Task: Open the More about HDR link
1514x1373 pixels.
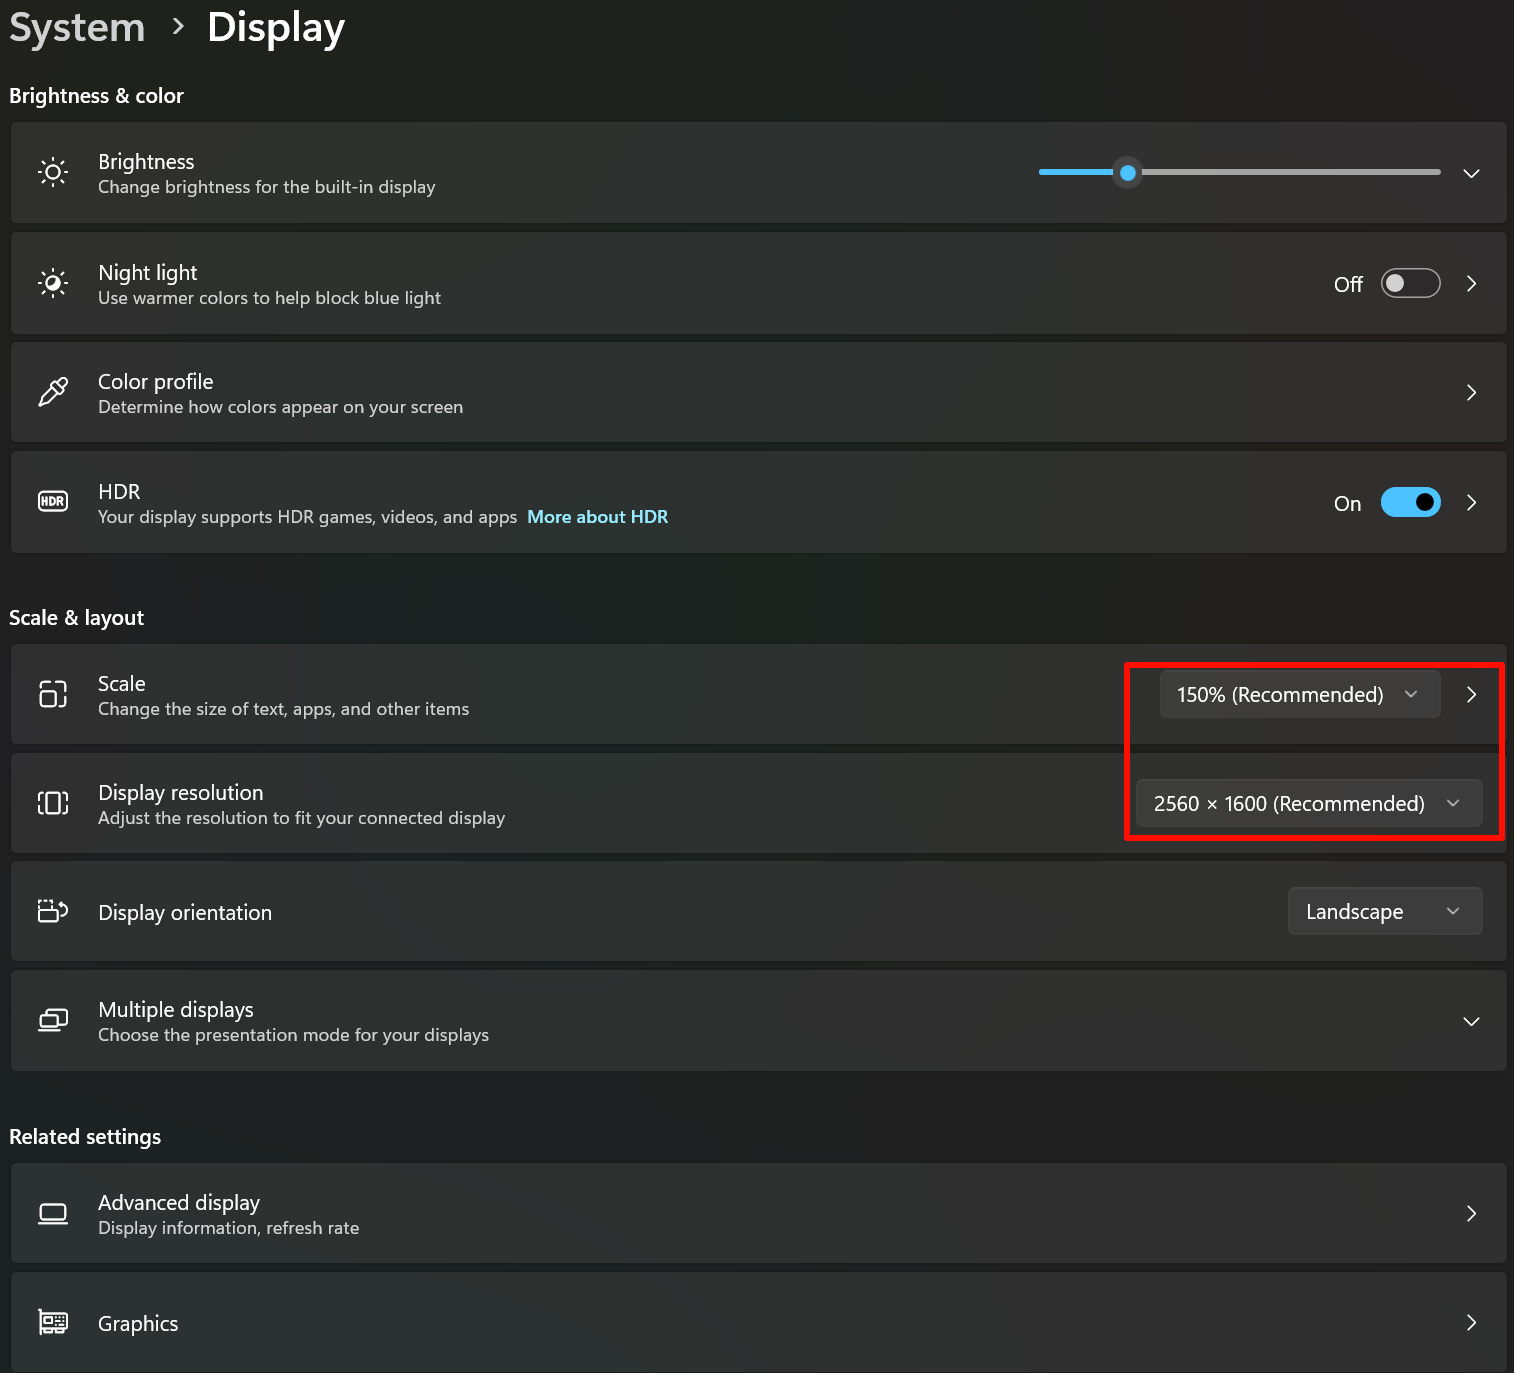Action: pos(598,517)
